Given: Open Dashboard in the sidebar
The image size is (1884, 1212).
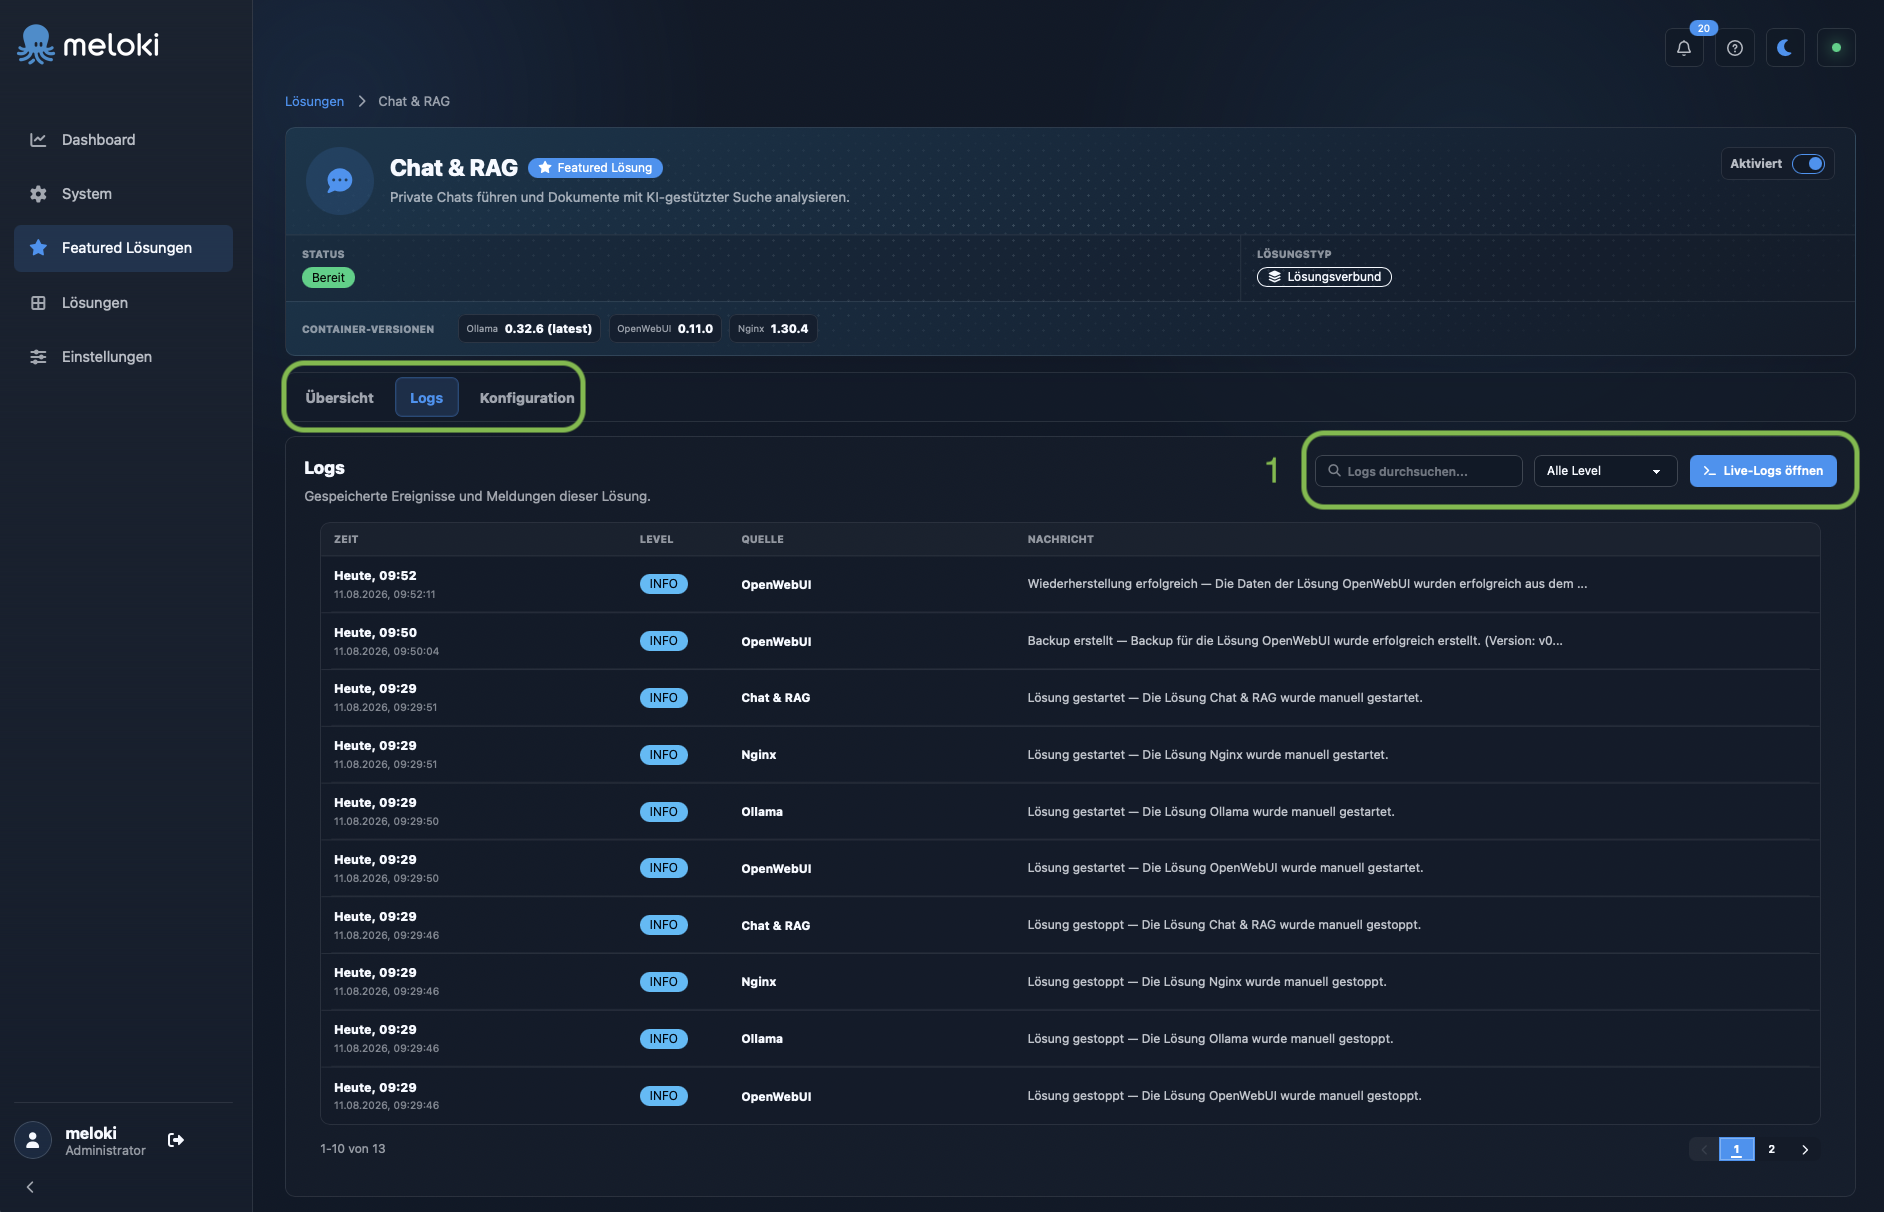Looking at the screenshot, I should pyautogui.click(x=123, y=140).
